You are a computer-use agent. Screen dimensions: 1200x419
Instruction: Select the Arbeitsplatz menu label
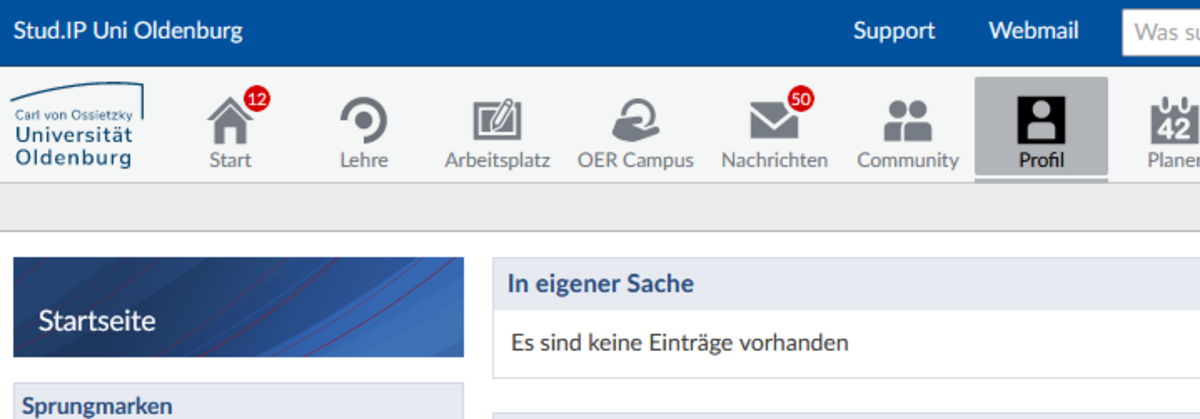497,160
